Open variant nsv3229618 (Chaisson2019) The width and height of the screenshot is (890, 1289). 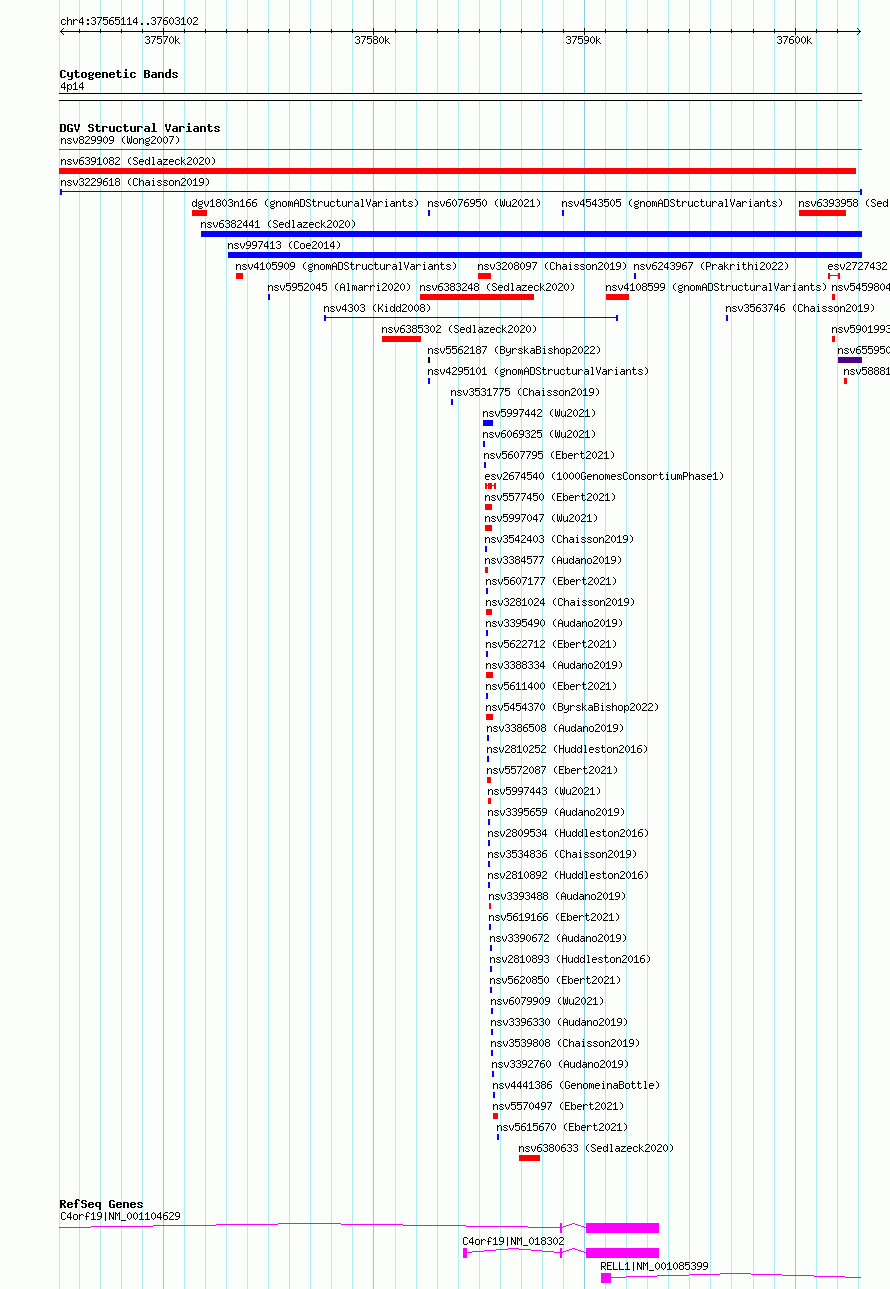pos(135,182)
